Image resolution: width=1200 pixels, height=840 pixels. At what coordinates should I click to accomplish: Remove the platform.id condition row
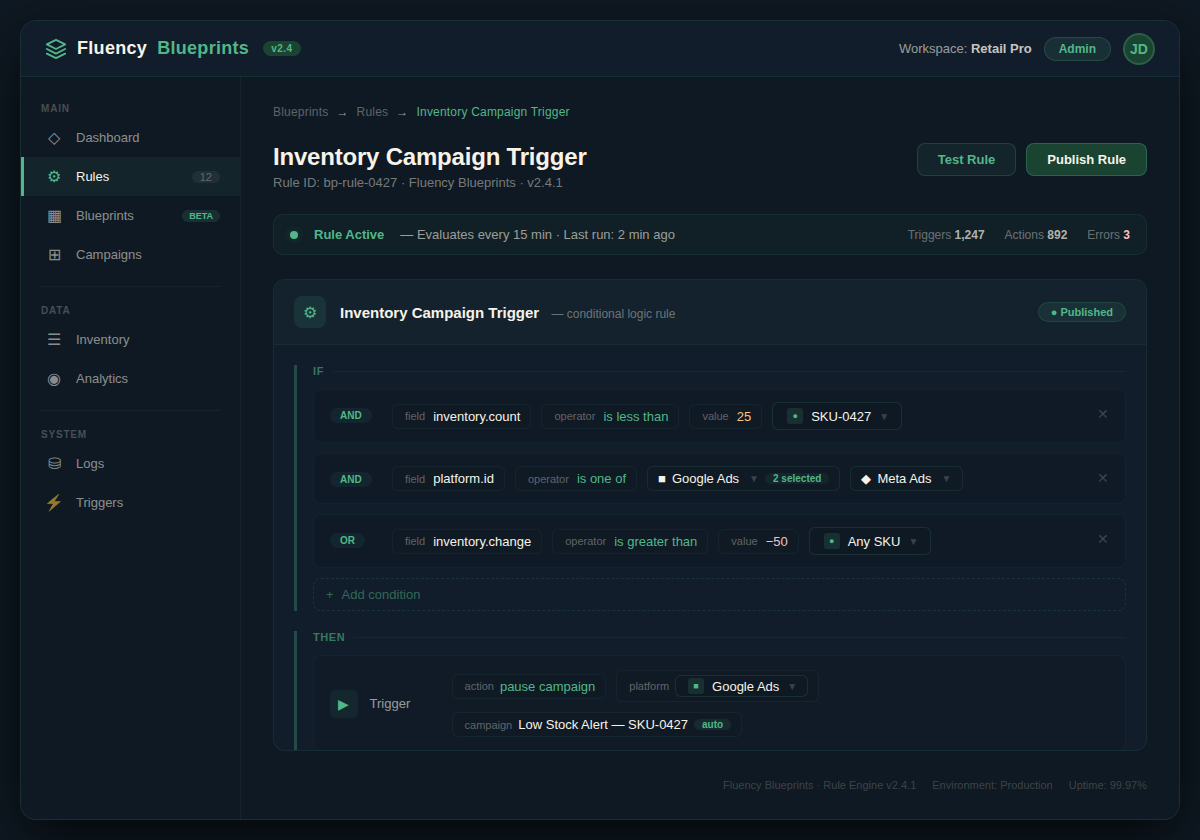pyautogui.click(x=1103, y=478)
